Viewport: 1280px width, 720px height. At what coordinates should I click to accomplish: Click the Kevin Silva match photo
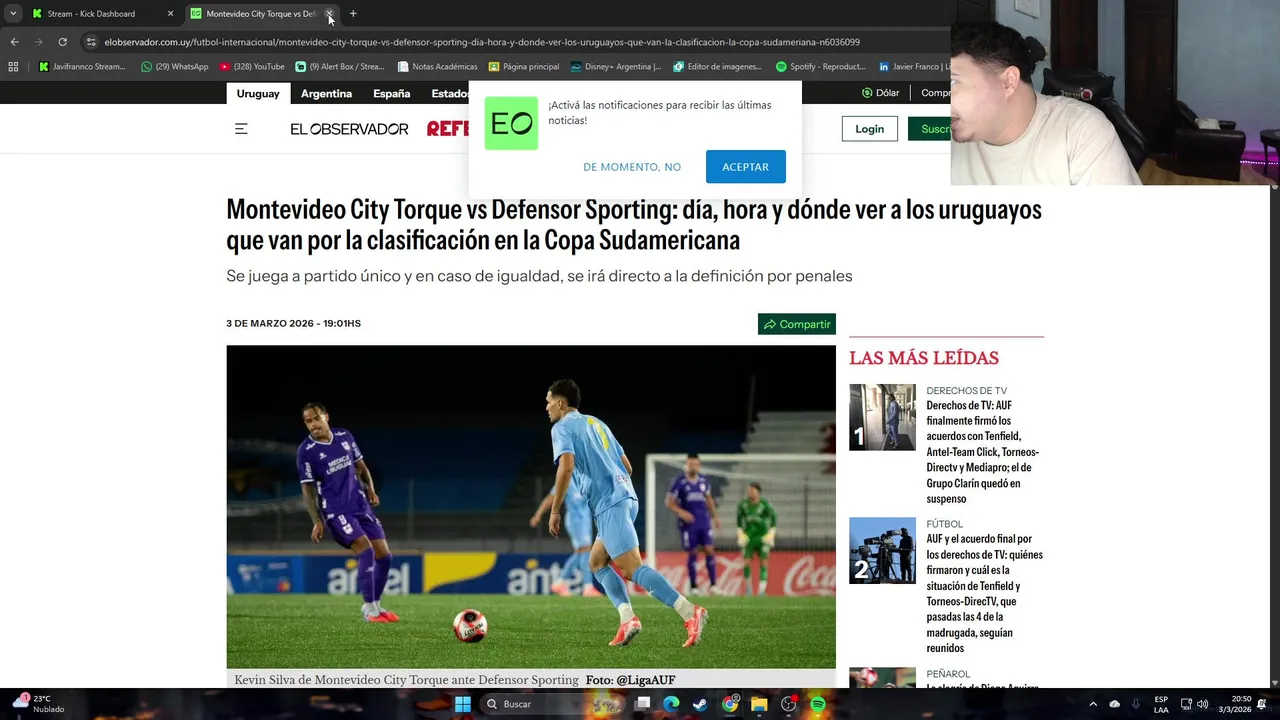coord(531,507)
